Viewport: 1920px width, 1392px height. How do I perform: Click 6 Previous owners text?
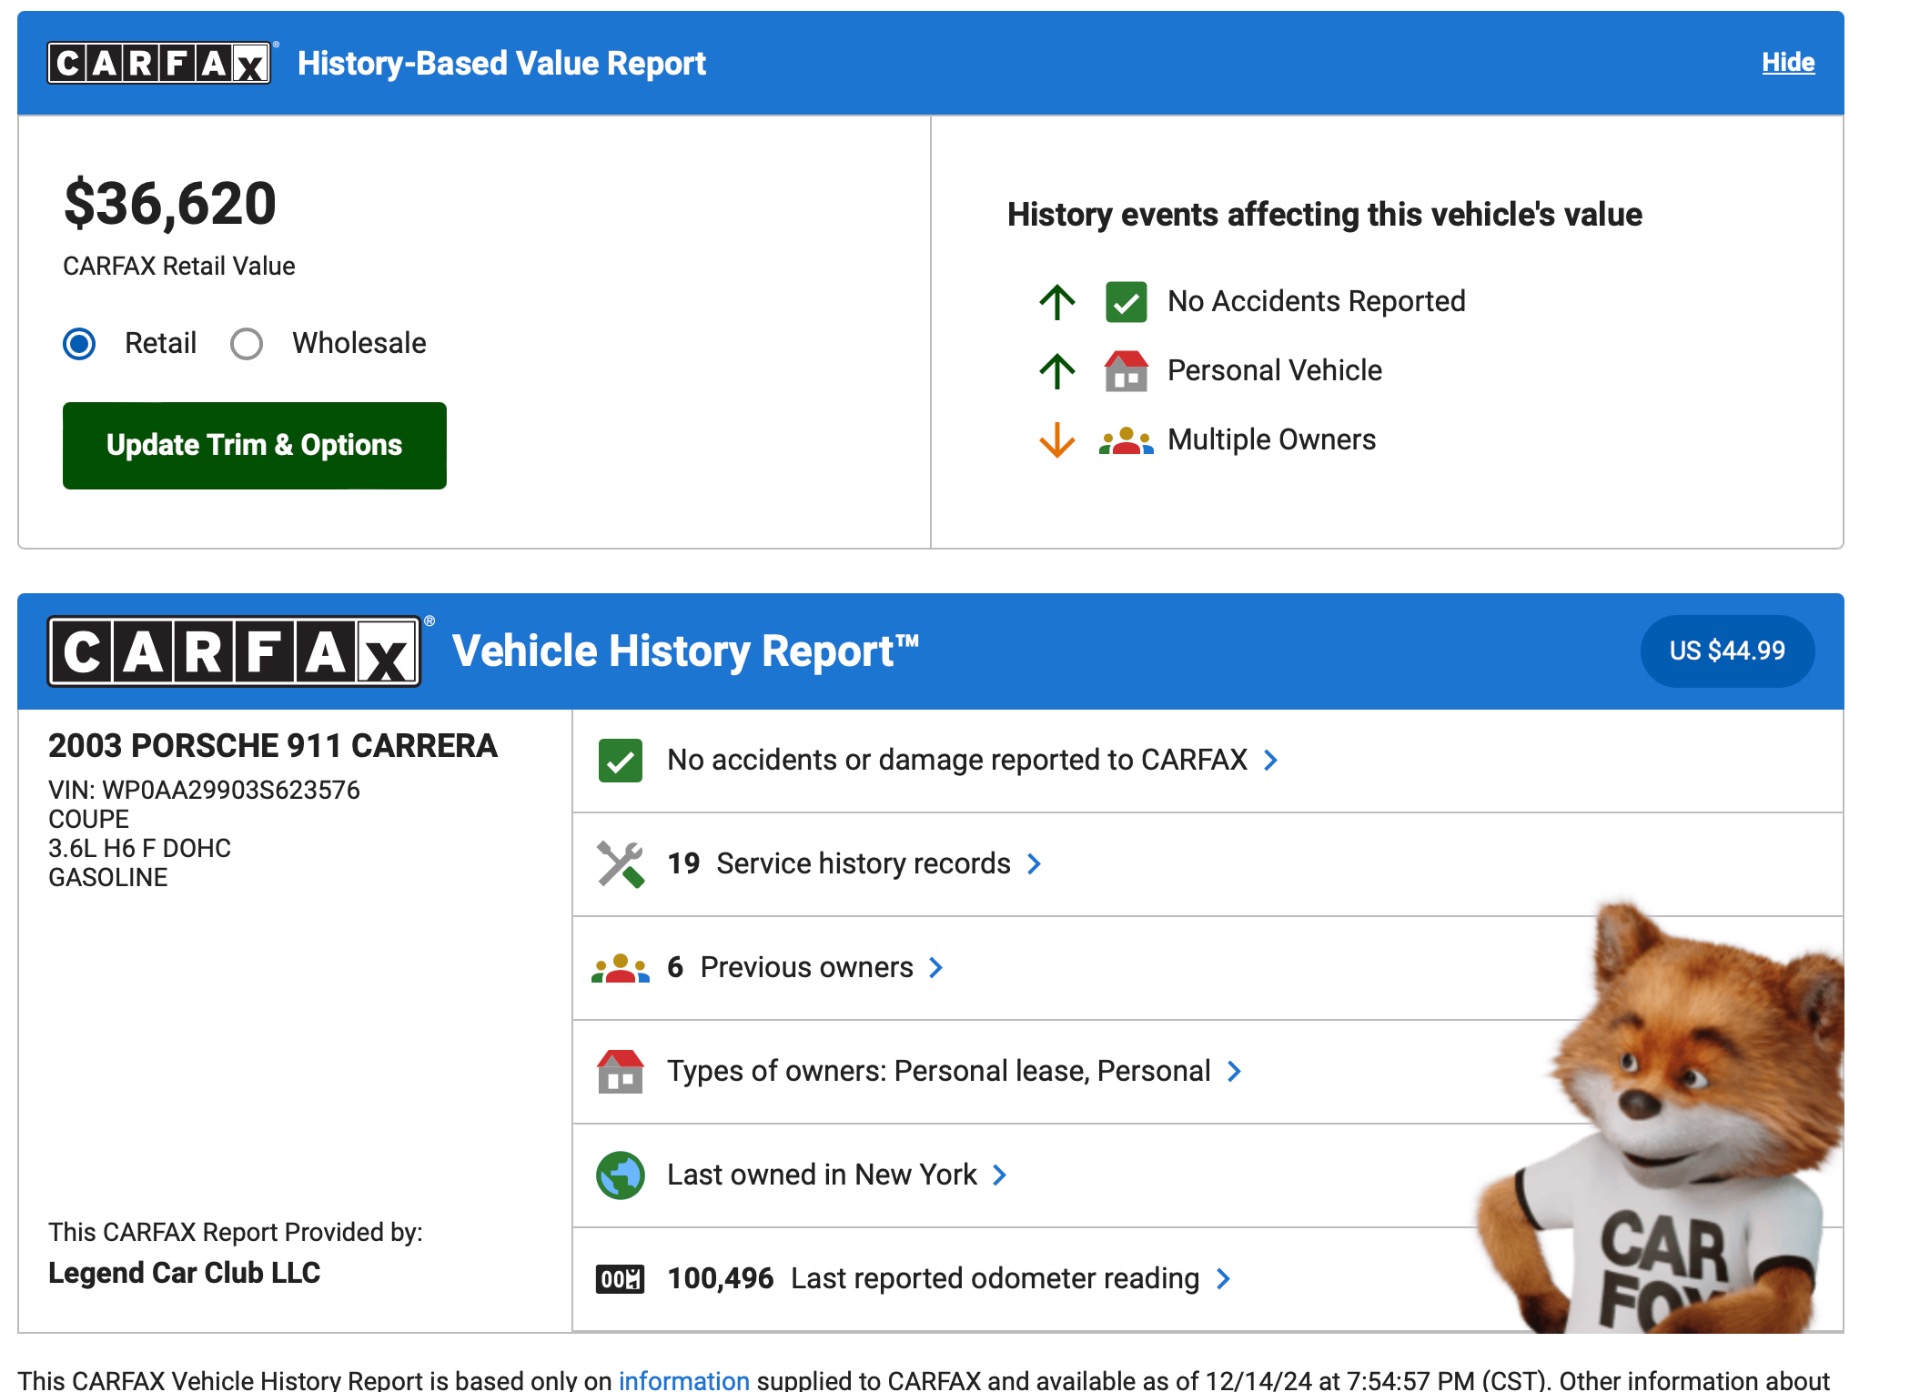pyautogui.click(x=790, y=968)
